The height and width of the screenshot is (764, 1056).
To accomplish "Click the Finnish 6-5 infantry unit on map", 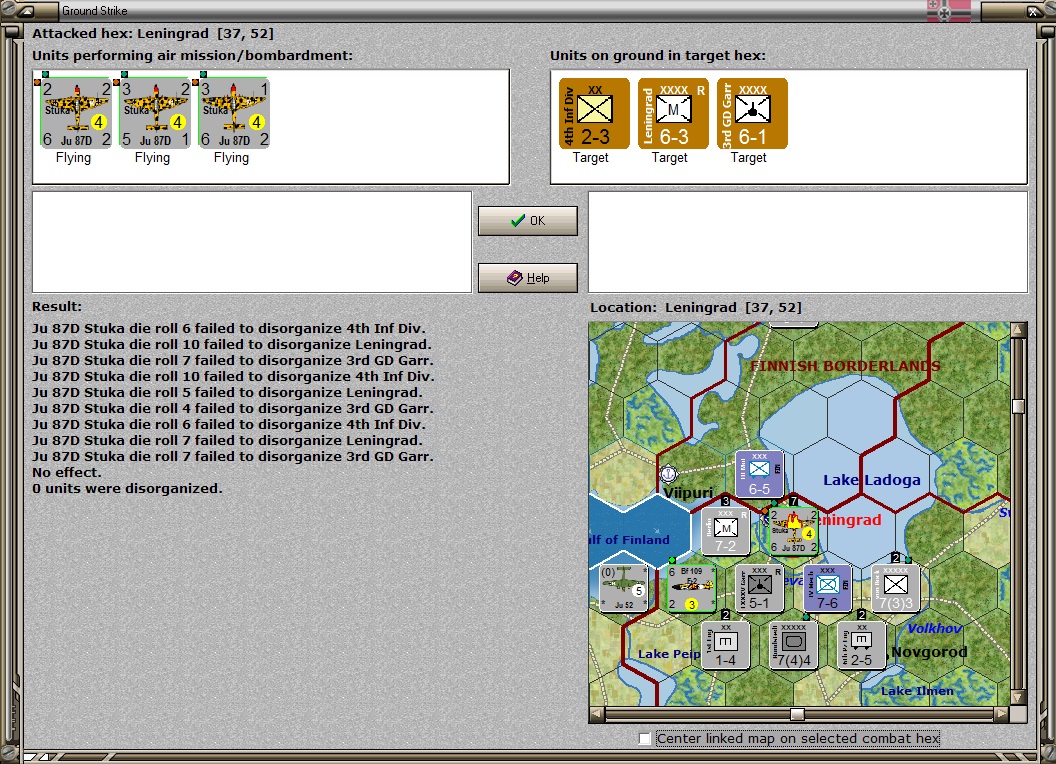I will tap(759, 474).
